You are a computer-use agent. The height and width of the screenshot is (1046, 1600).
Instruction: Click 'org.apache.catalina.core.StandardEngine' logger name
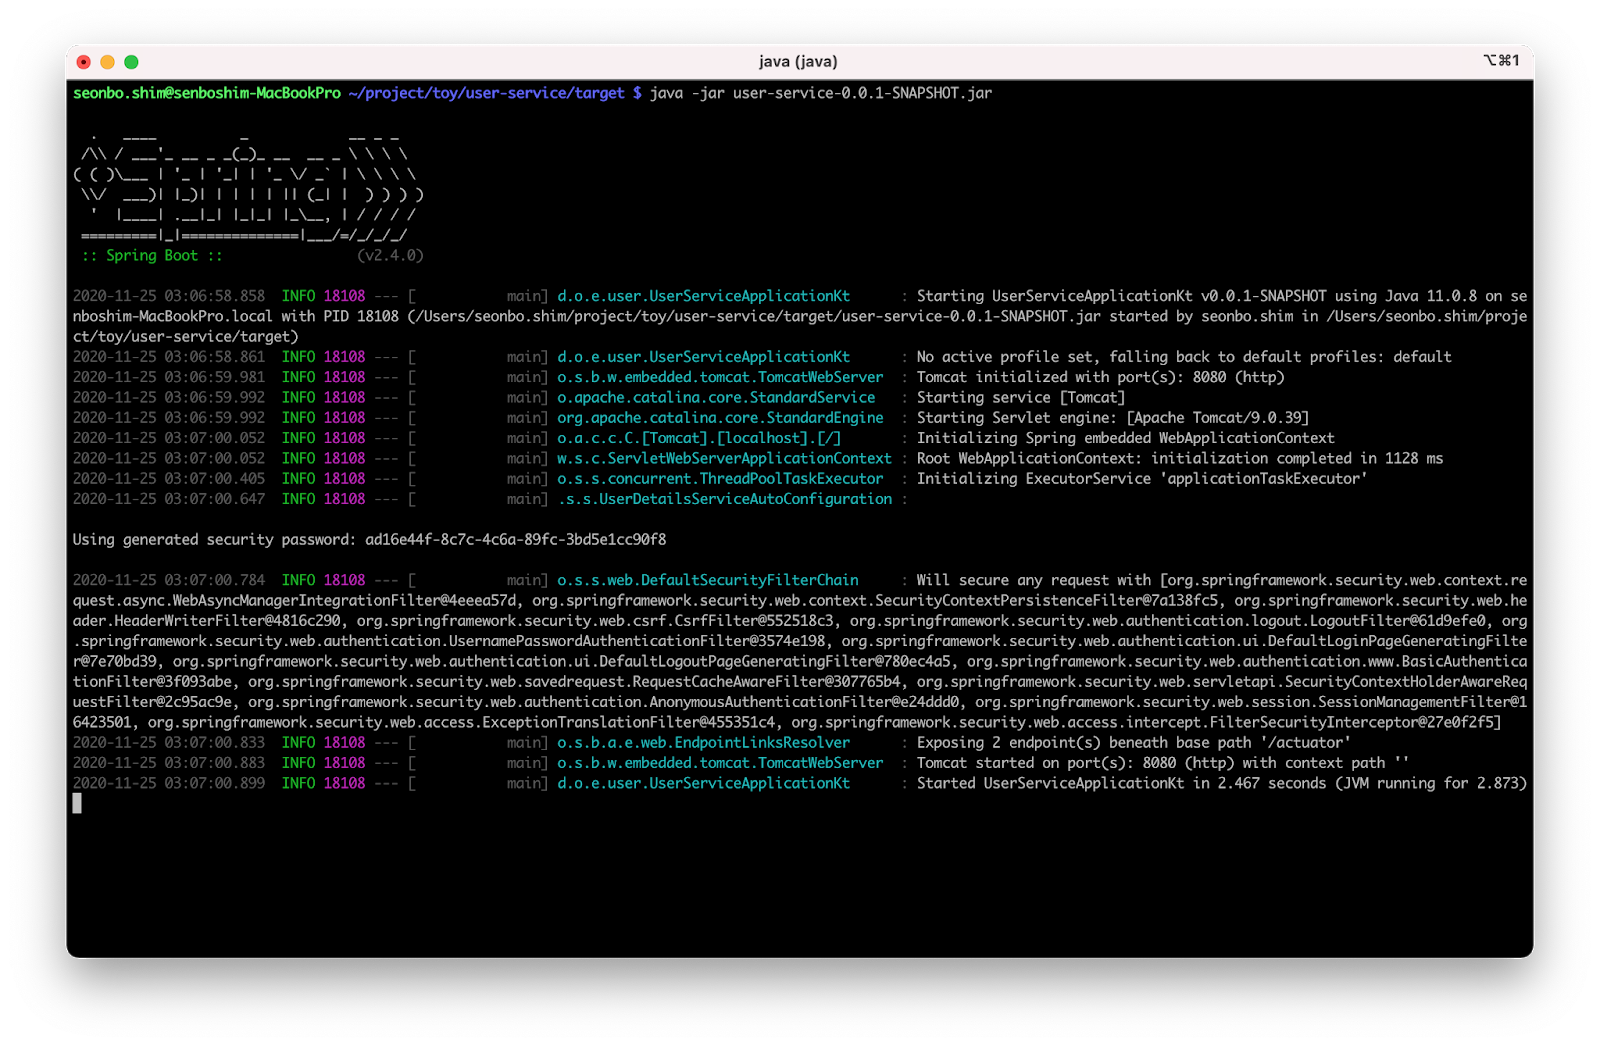point(720,418)
